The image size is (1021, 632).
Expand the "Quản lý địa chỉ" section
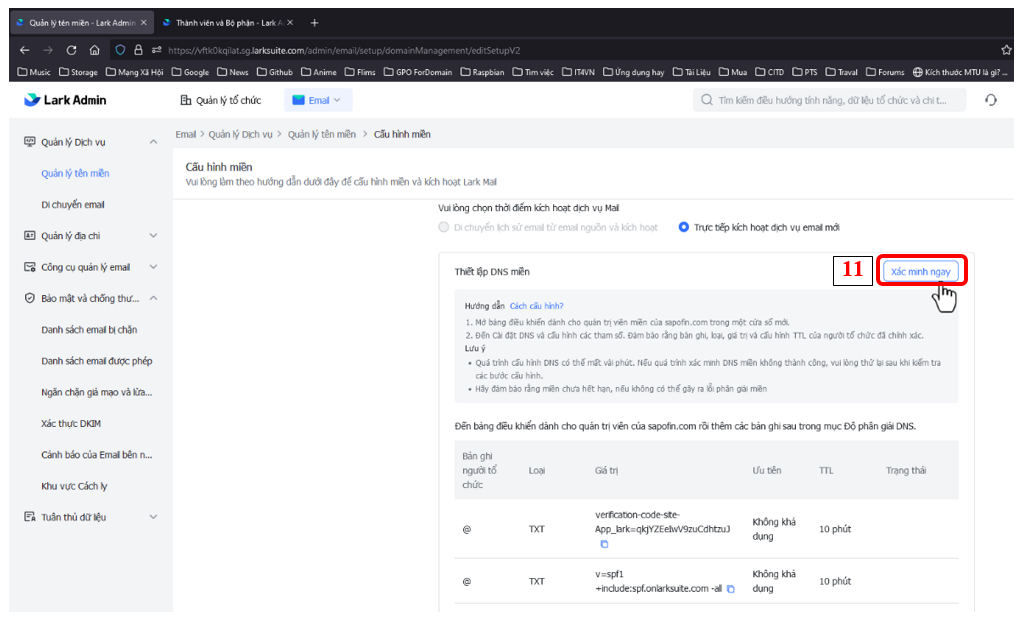pos(153,236)
